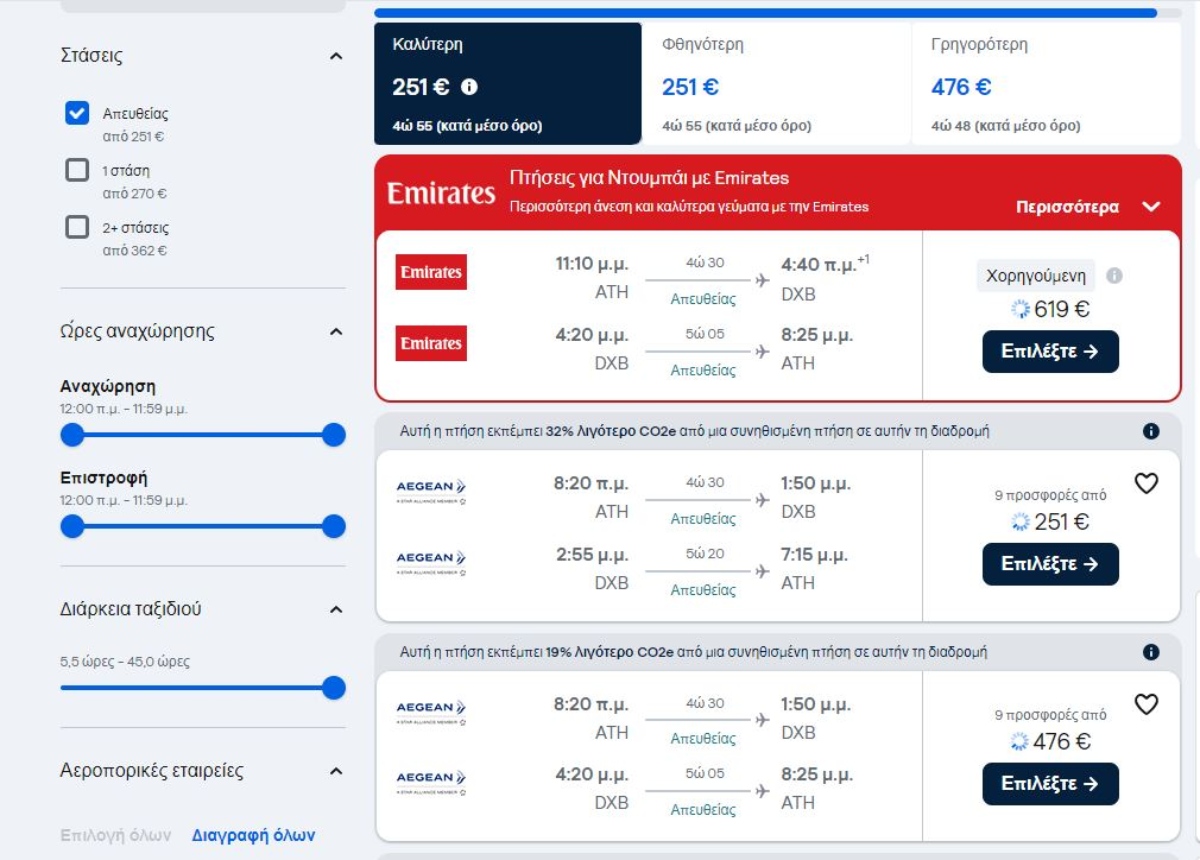
Task: Click Επιλέξτε button for 251 € Aegean flight
Action: (1050, 564)
